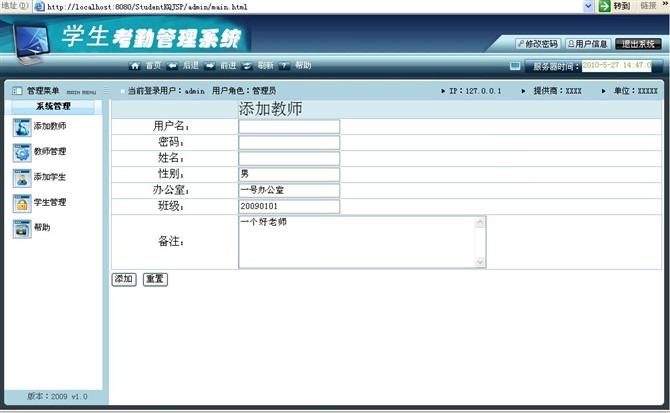Click the 退出系统 logout button
The image size is (670, 413).
[638, 44]
